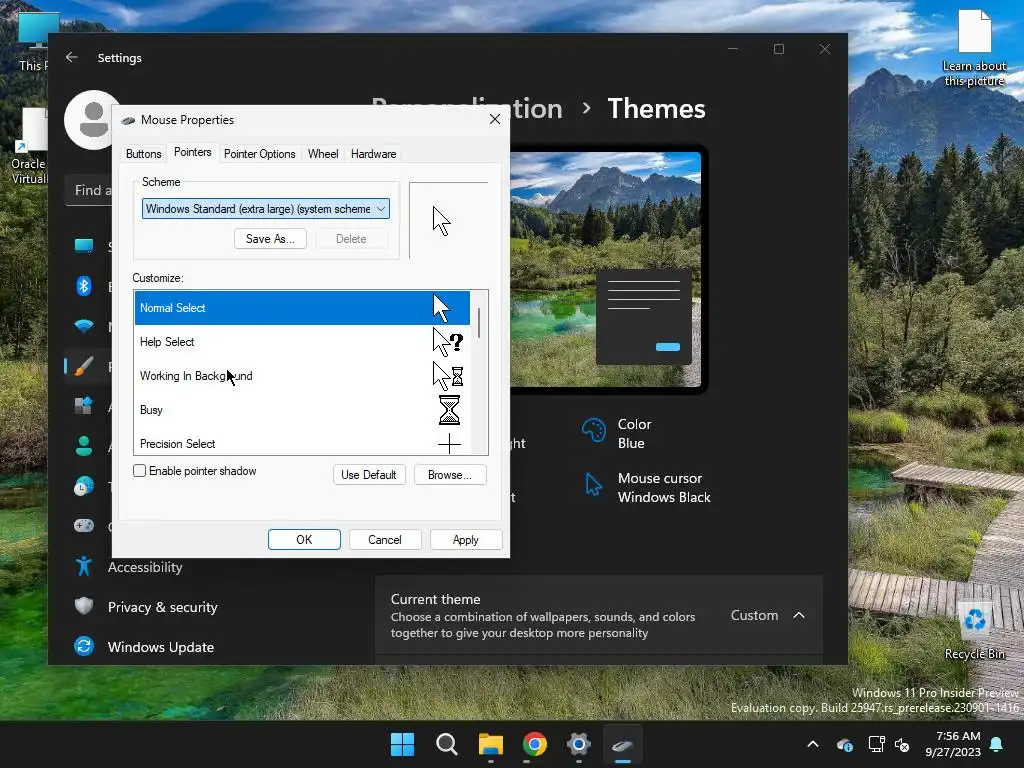This screenshot has height=768, width=1024.
Task: Open the Color Blue theme setting
Action: [x=618, y=433]
